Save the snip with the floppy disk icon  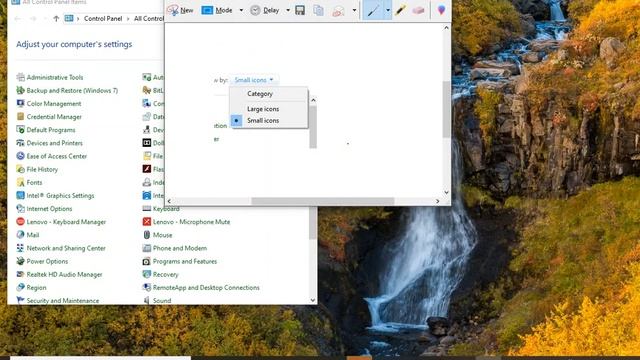pos(300,10)
